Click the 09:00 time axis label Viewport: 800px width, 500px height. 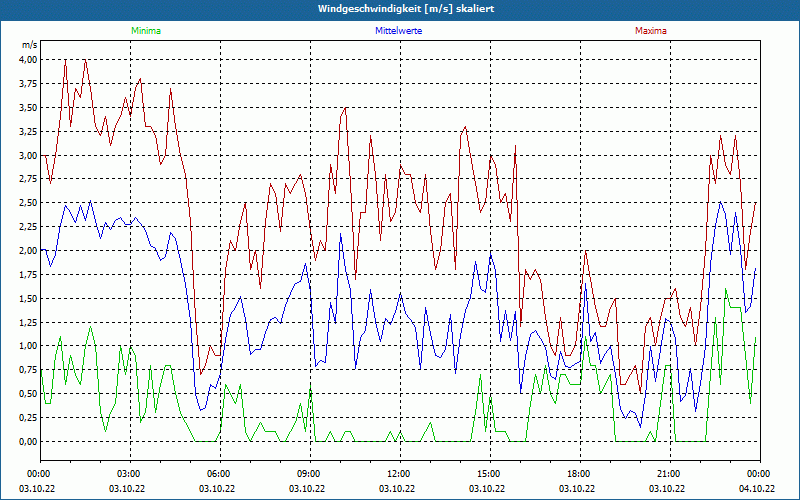[x=310, y=474]
